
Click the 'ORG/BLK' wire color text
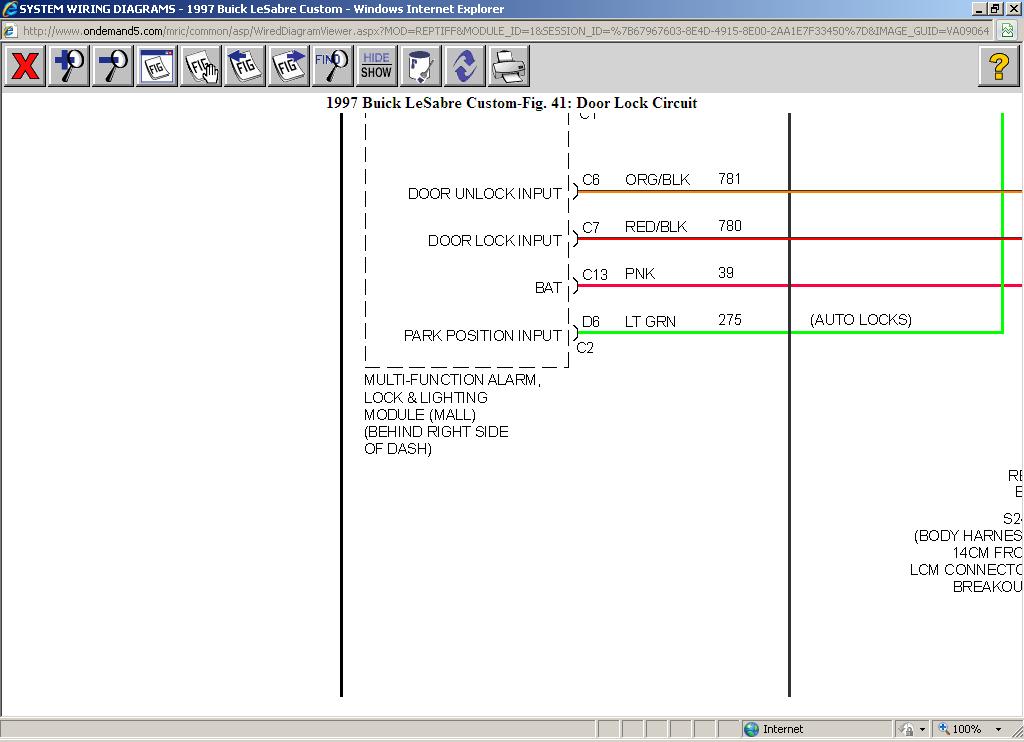point(658,180)
